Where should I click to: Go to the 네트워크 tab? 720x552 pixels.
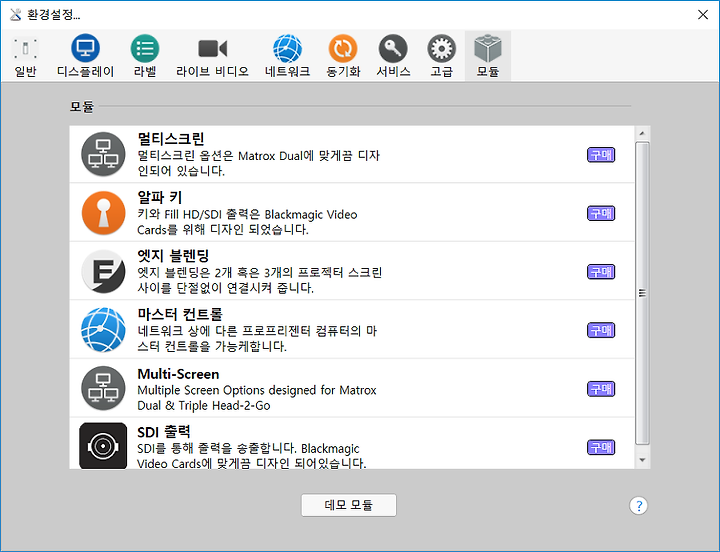coord(287,56)
